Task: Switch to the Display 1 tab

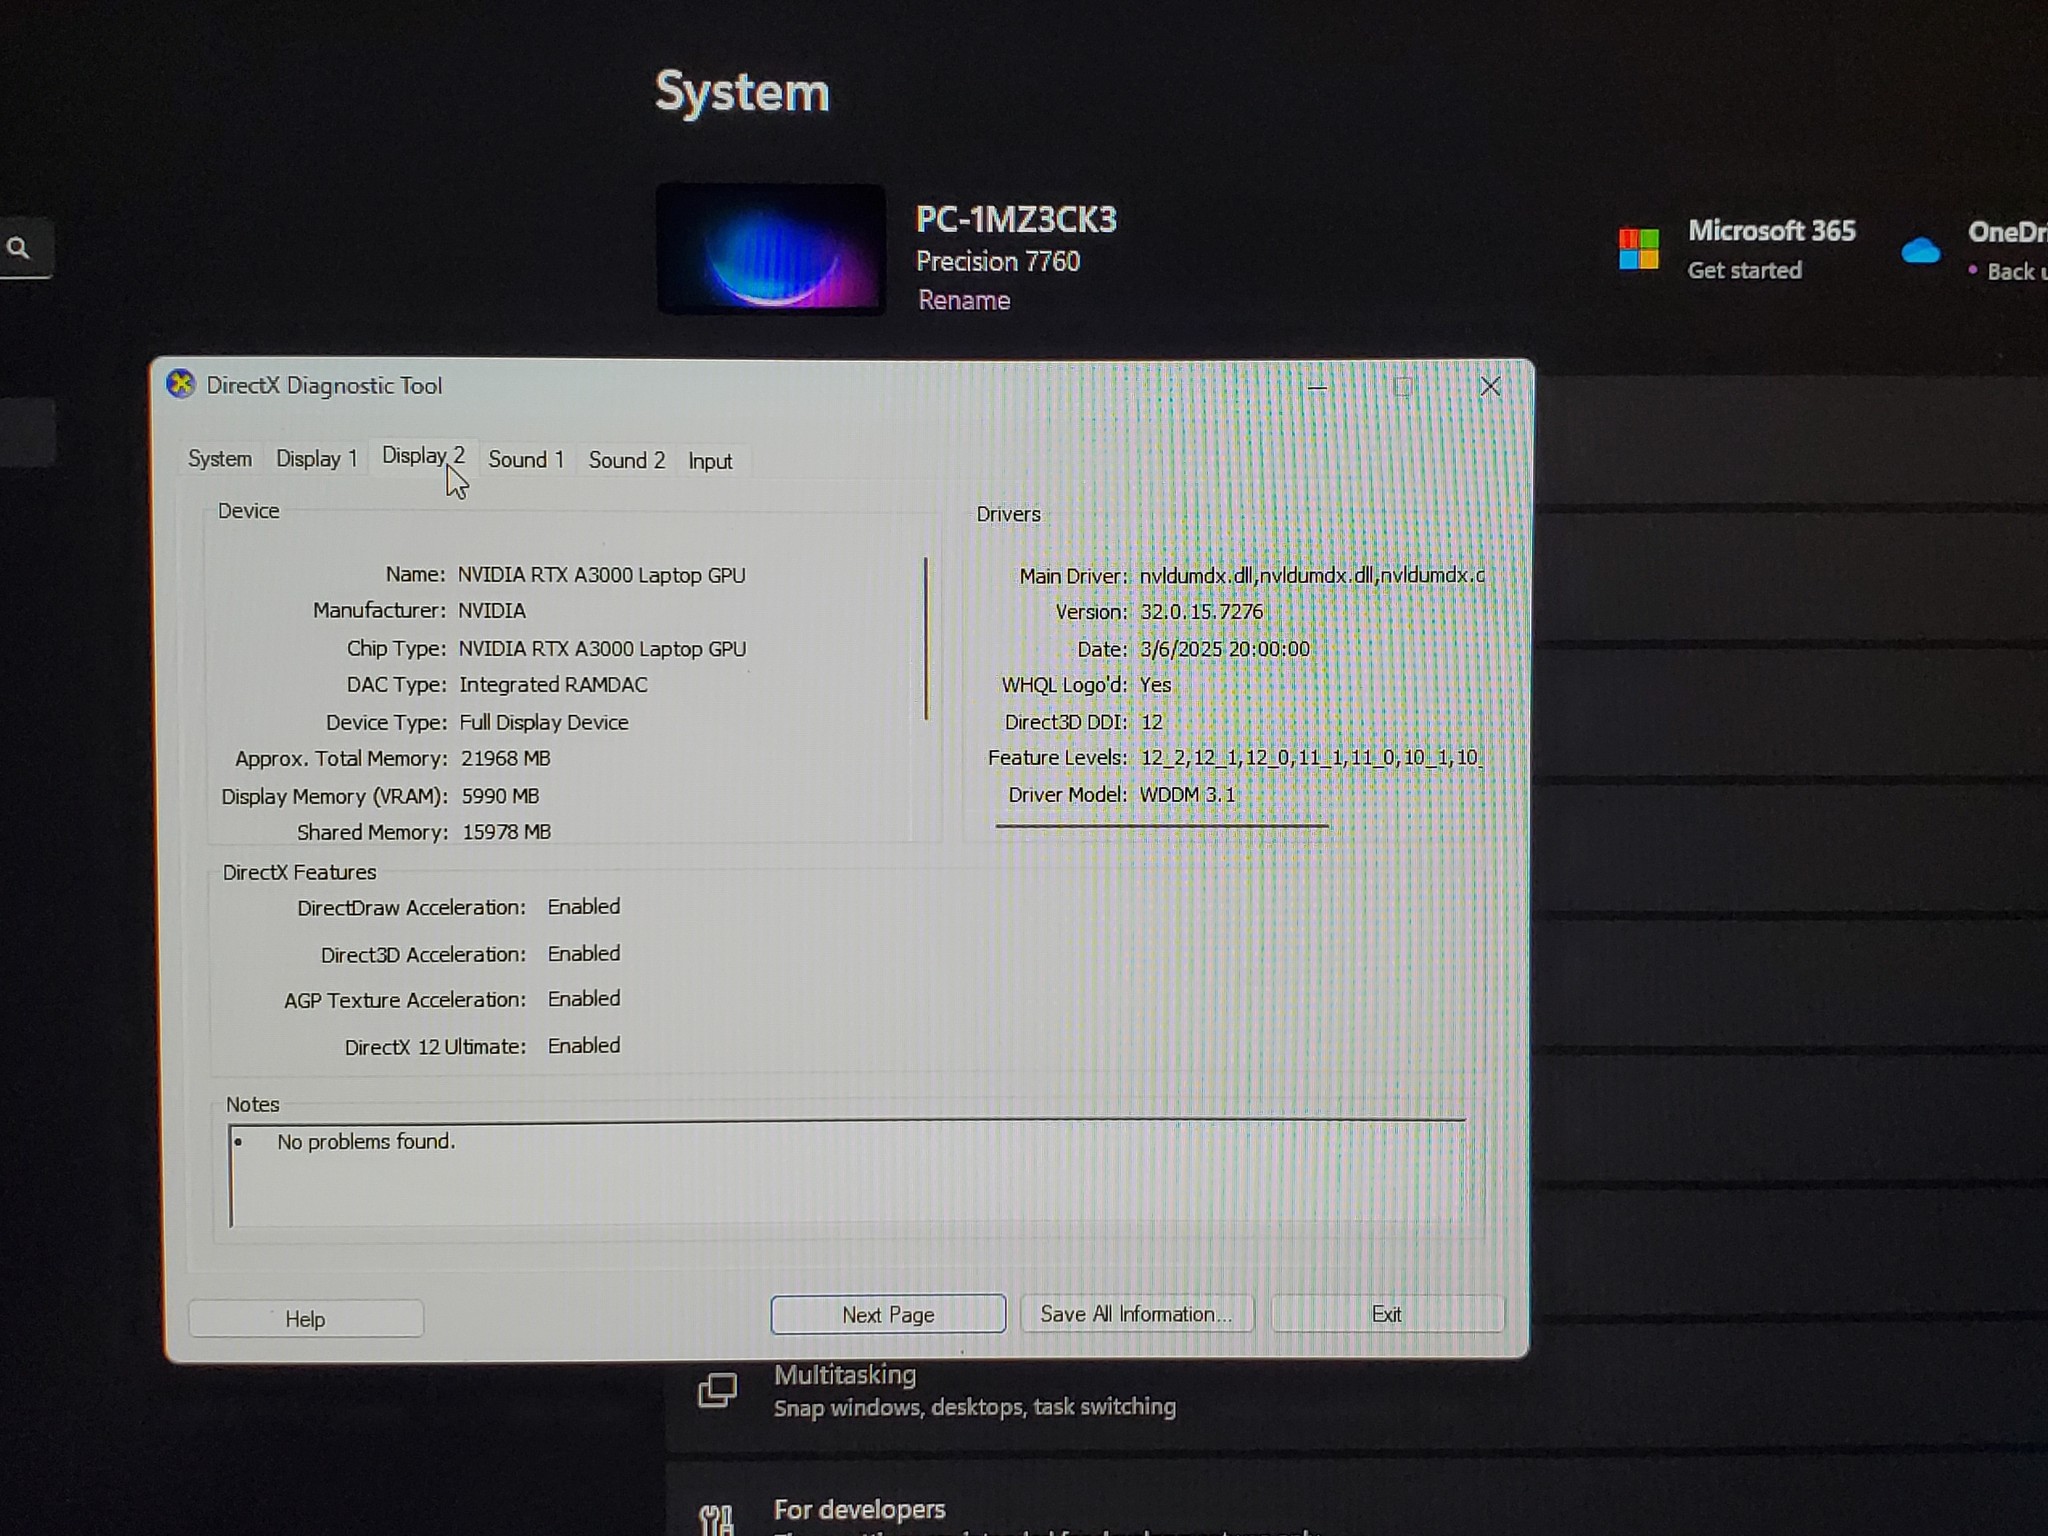Action: (x=316, y=459)
